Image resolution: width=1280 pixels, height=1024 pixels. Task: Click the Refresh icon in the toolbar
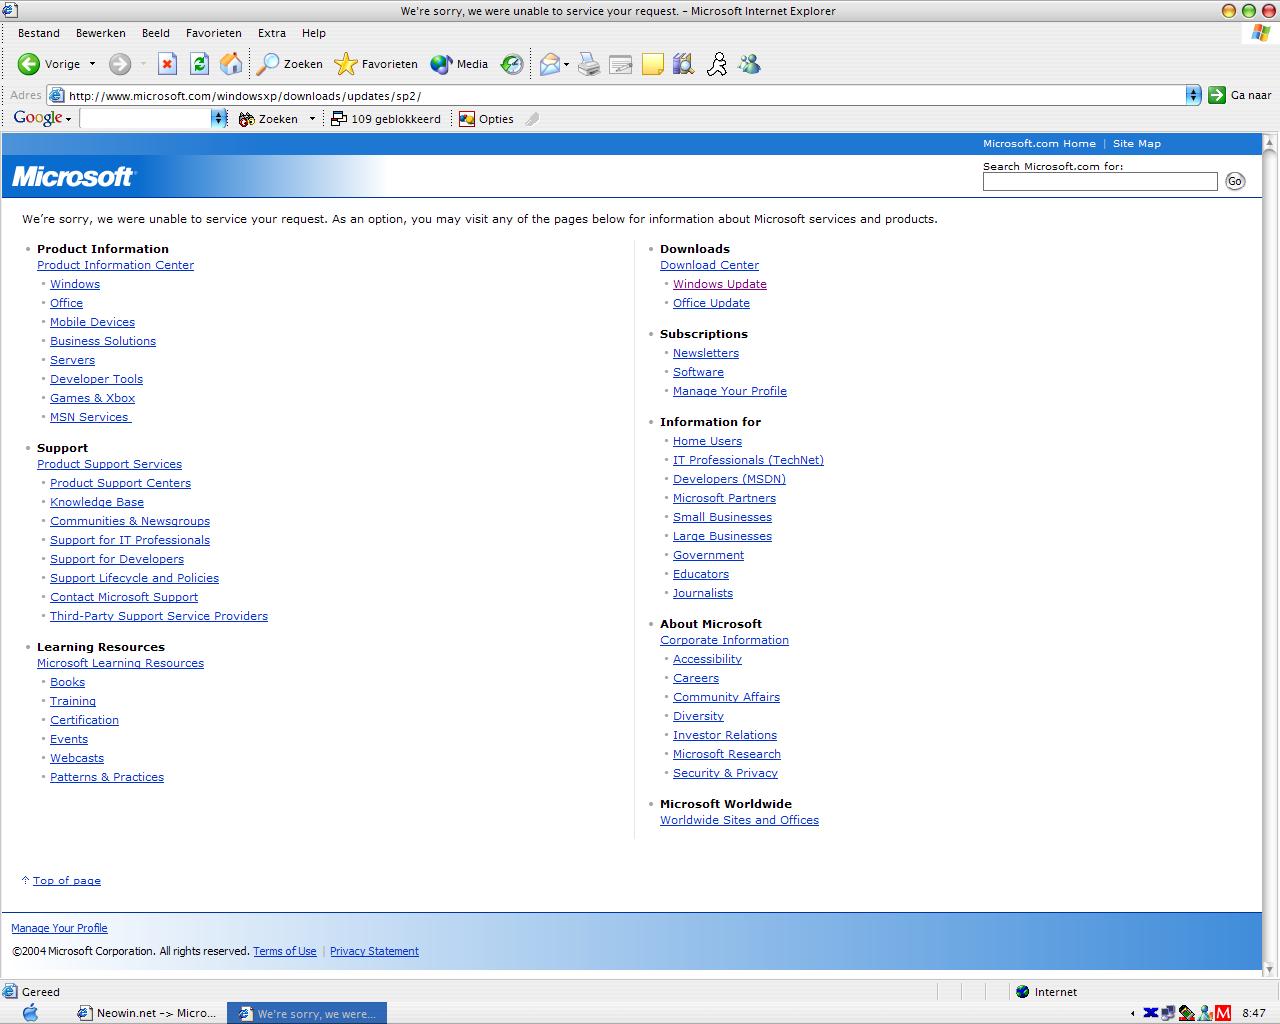click(x=199, y=63)
